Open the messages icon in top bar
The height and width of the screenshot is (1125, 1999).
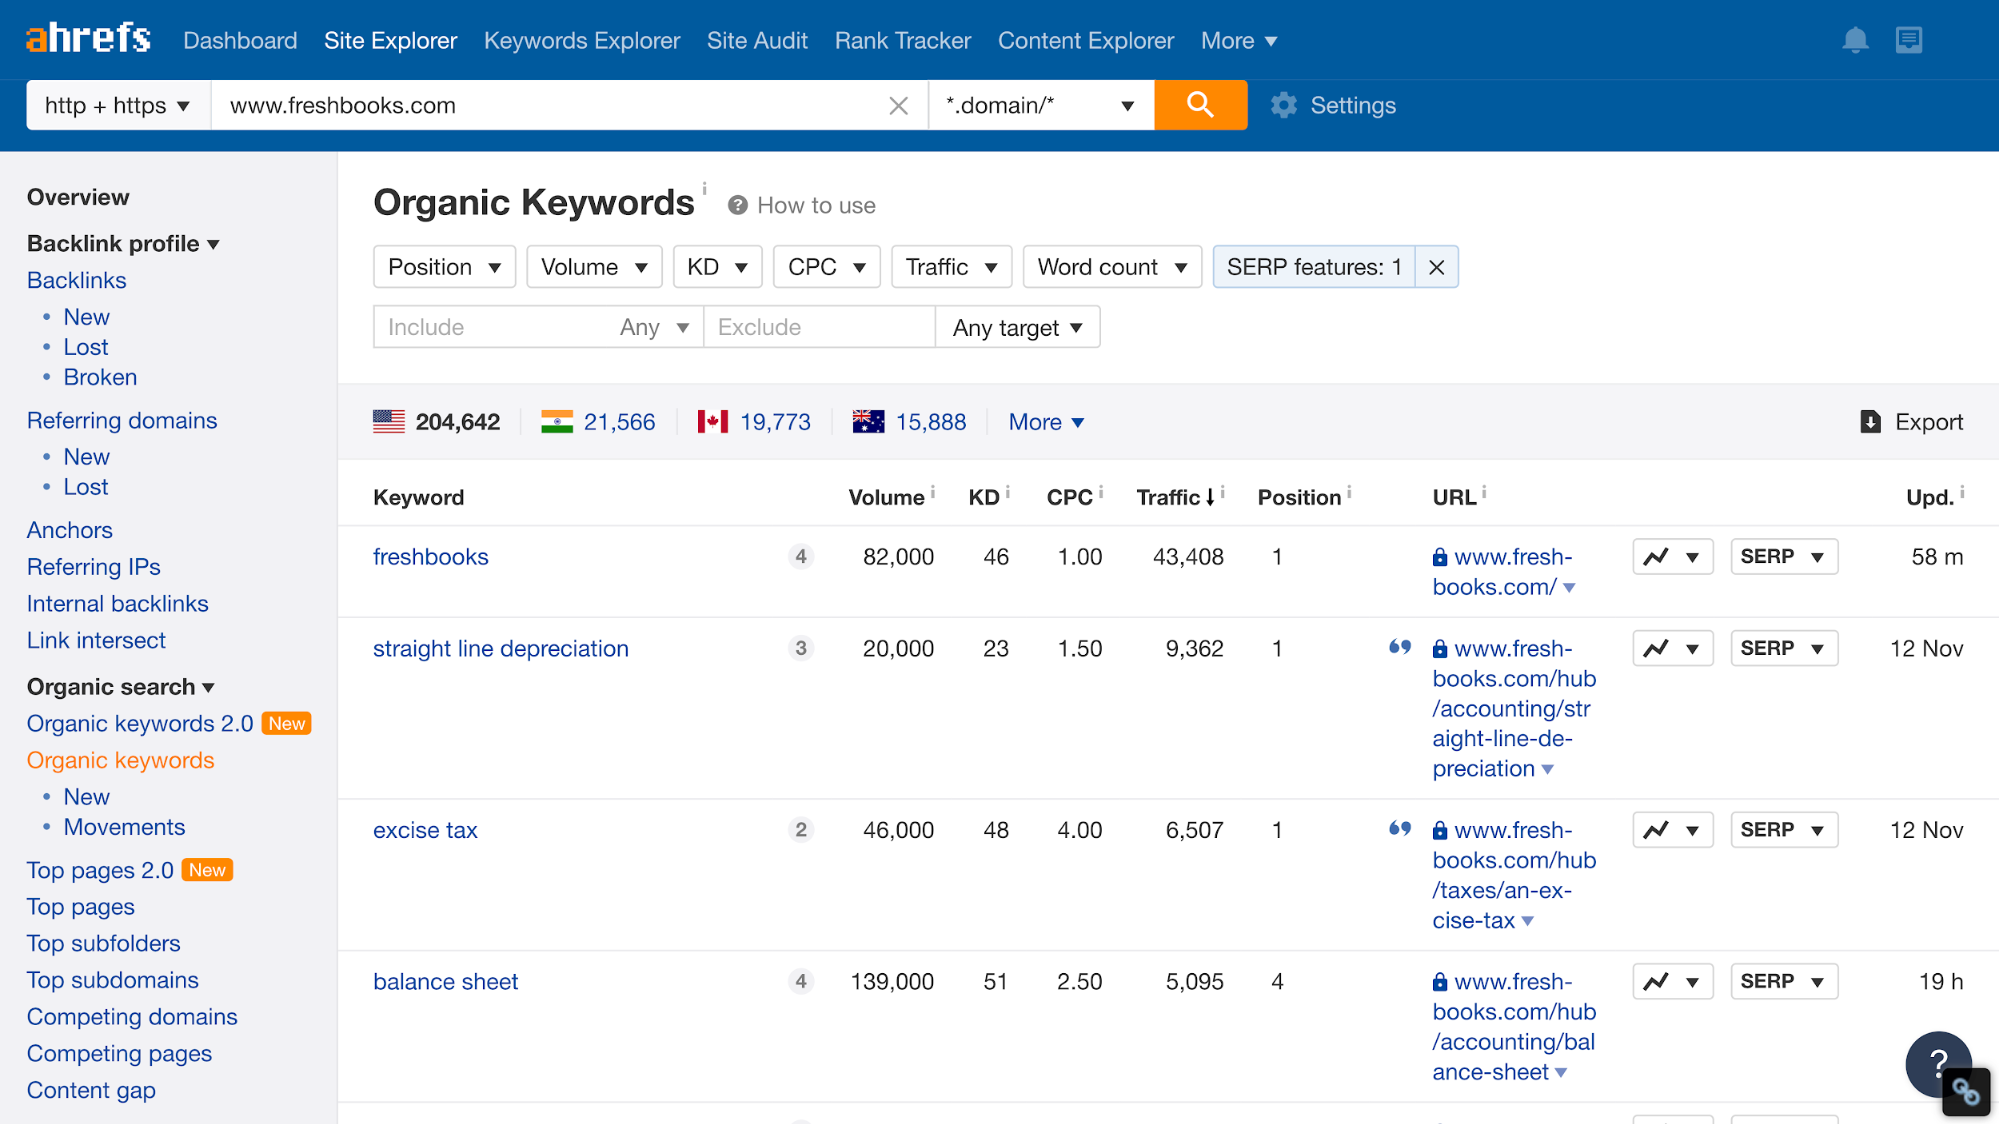1908,40
